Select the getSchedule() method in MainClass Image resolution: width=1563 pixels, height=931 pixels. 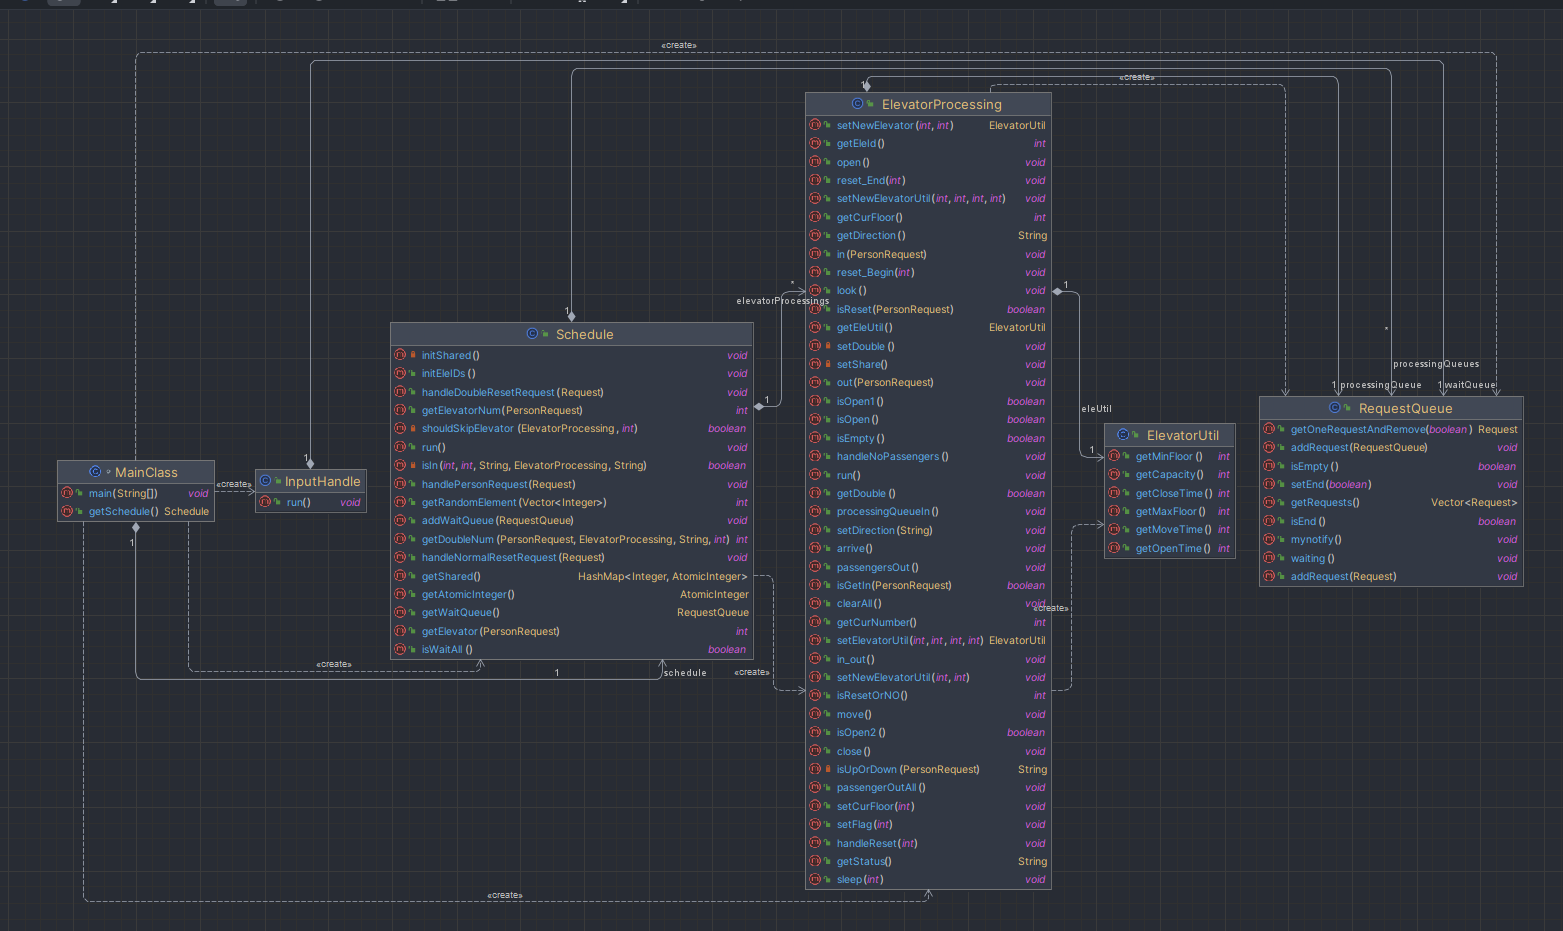[x=136, y=511]
